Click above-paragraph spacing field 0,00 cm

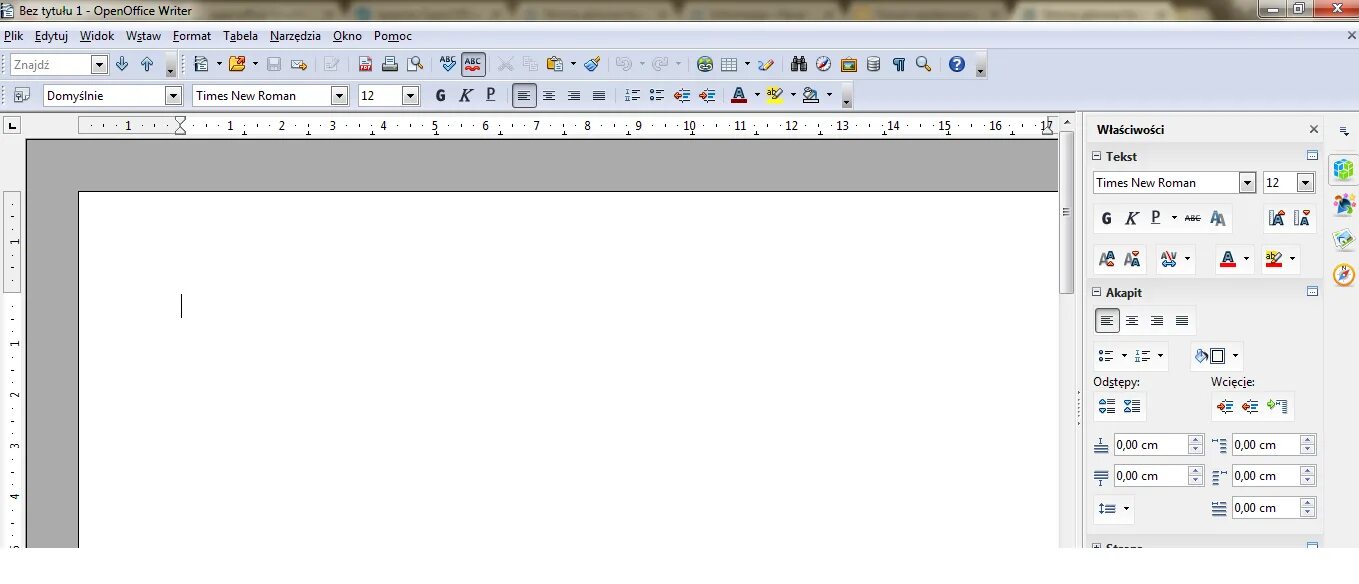(1150, 445)
